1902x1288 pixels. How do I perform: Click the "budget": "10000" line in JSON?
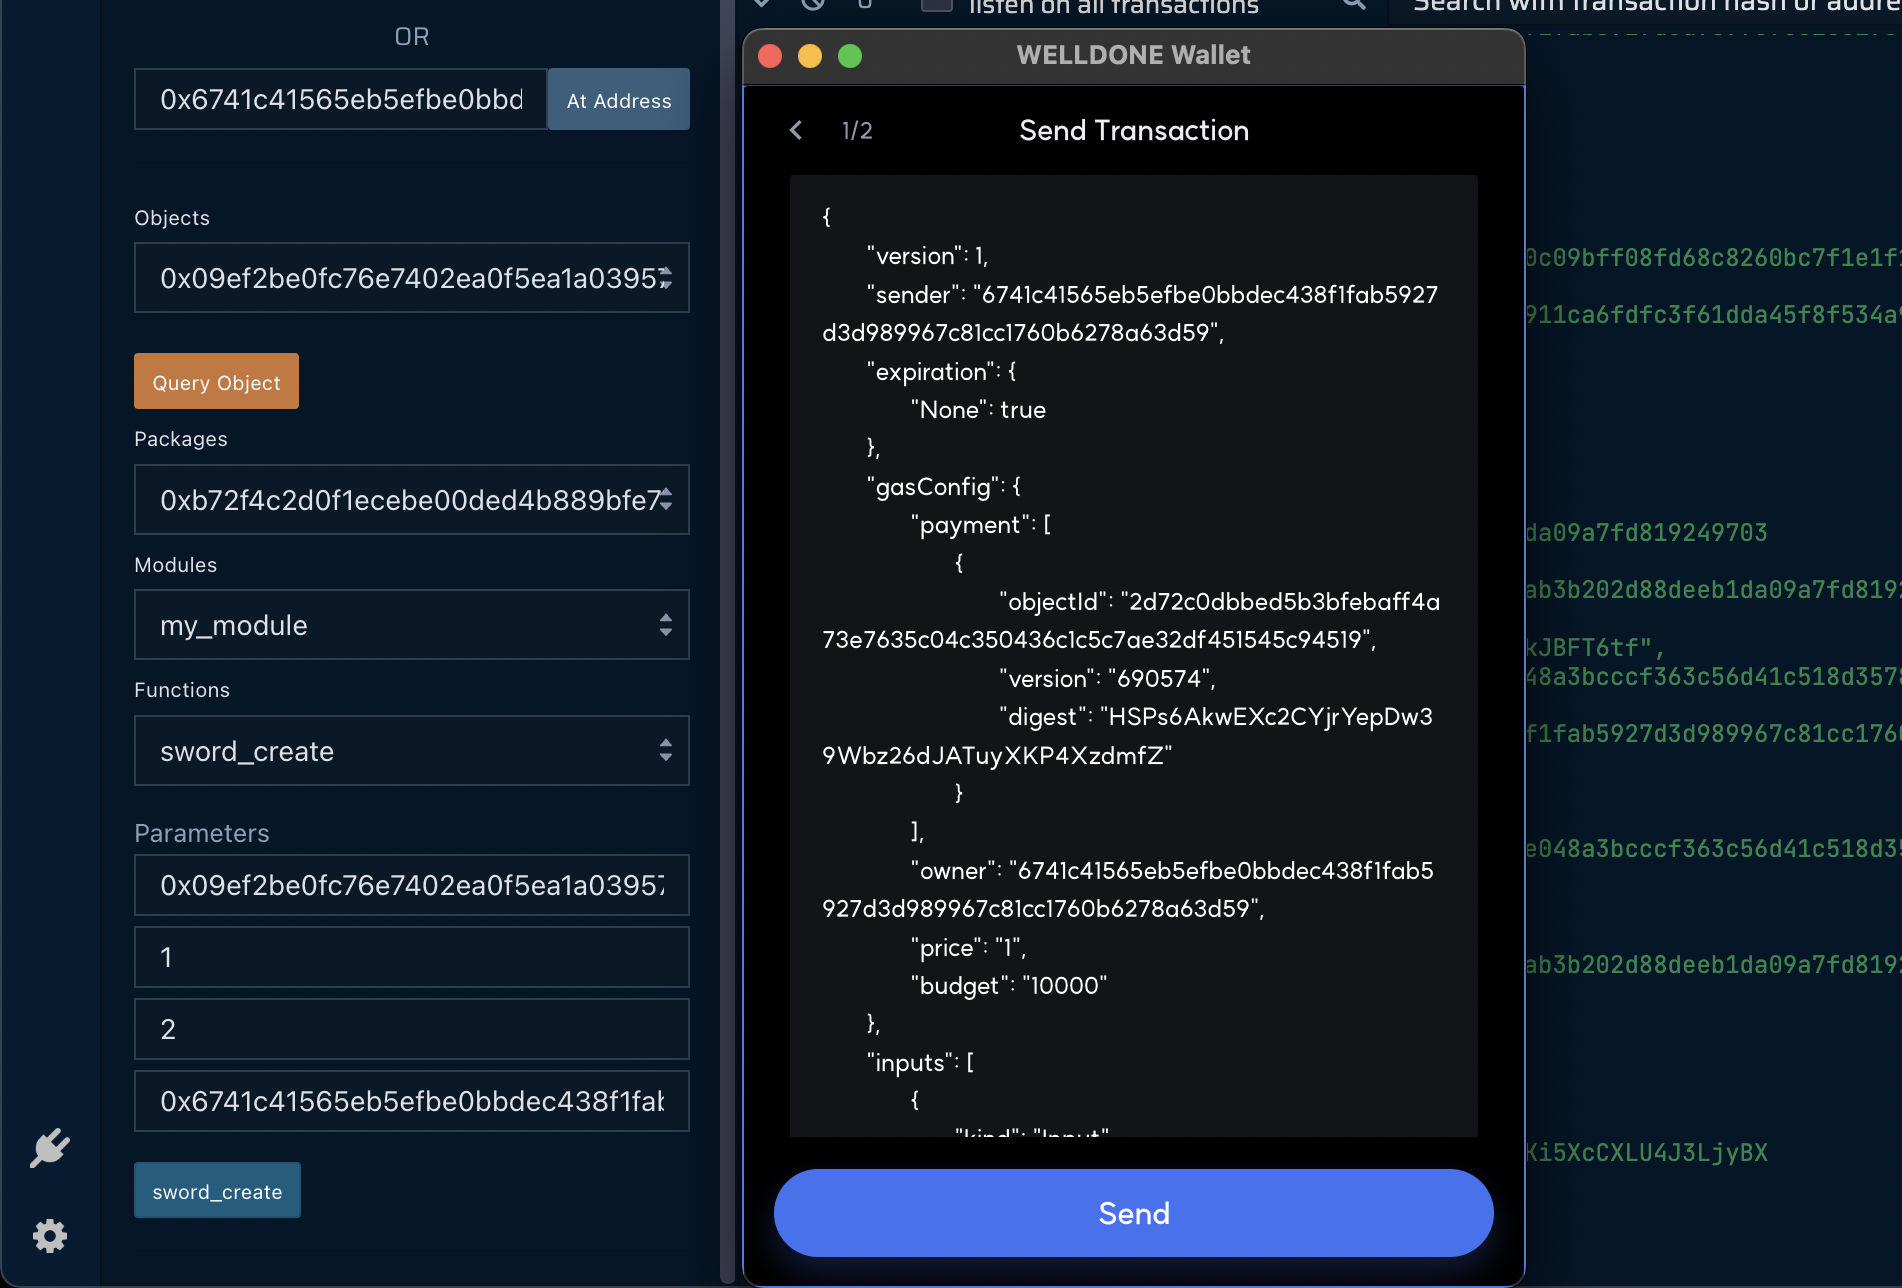(x=1009, y=986)
